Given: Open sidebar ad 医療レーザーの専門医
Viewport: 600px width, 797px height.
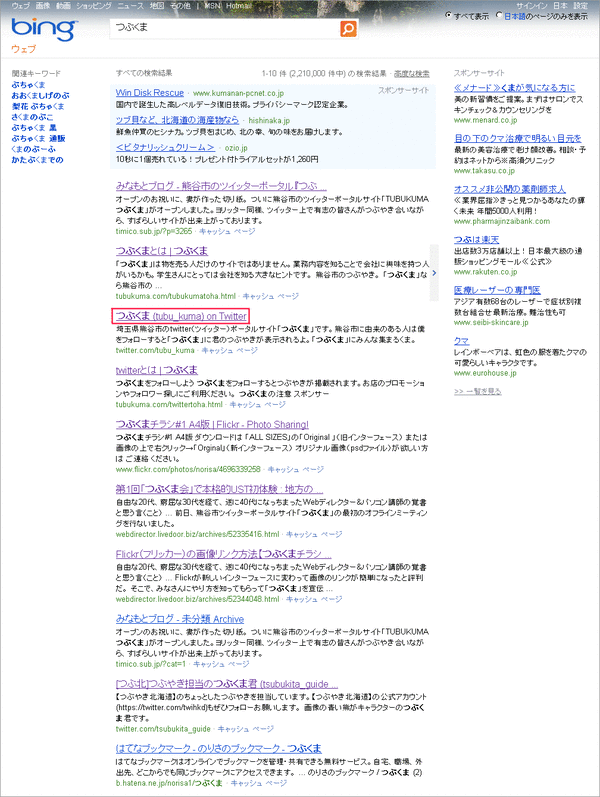Looking at the screenshot, I should tap(497, 290).
